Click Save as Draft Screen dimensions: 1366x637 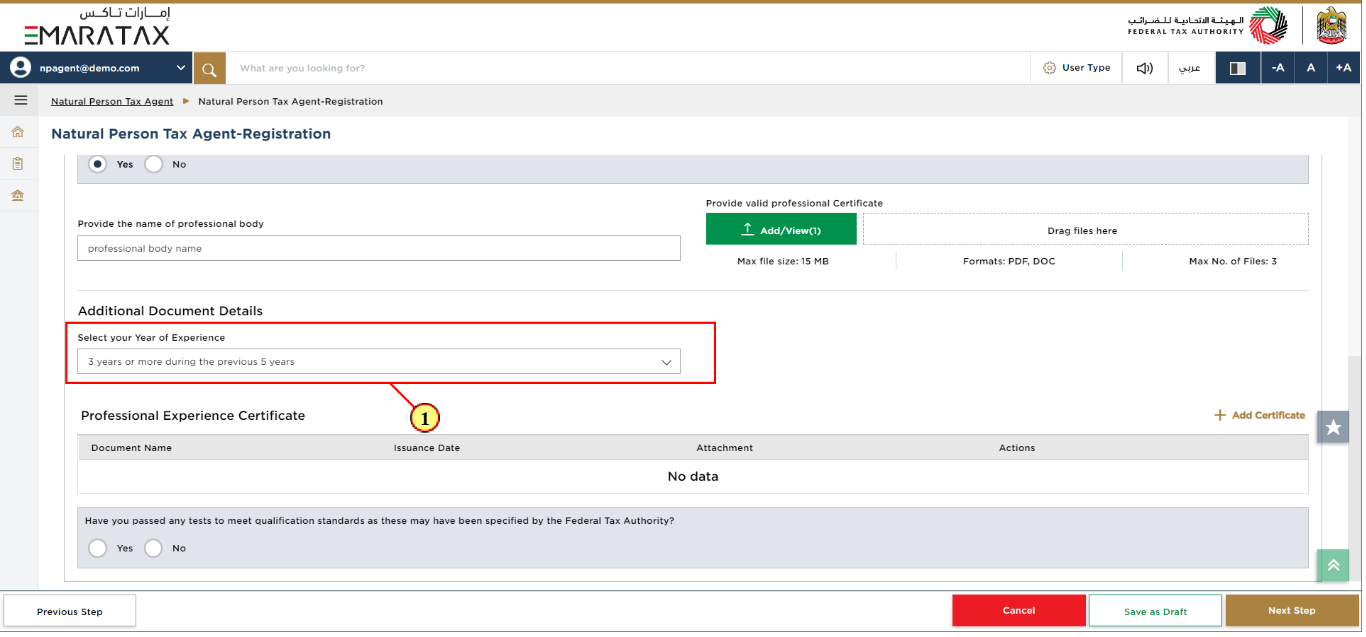click(x=1155, y=611)
